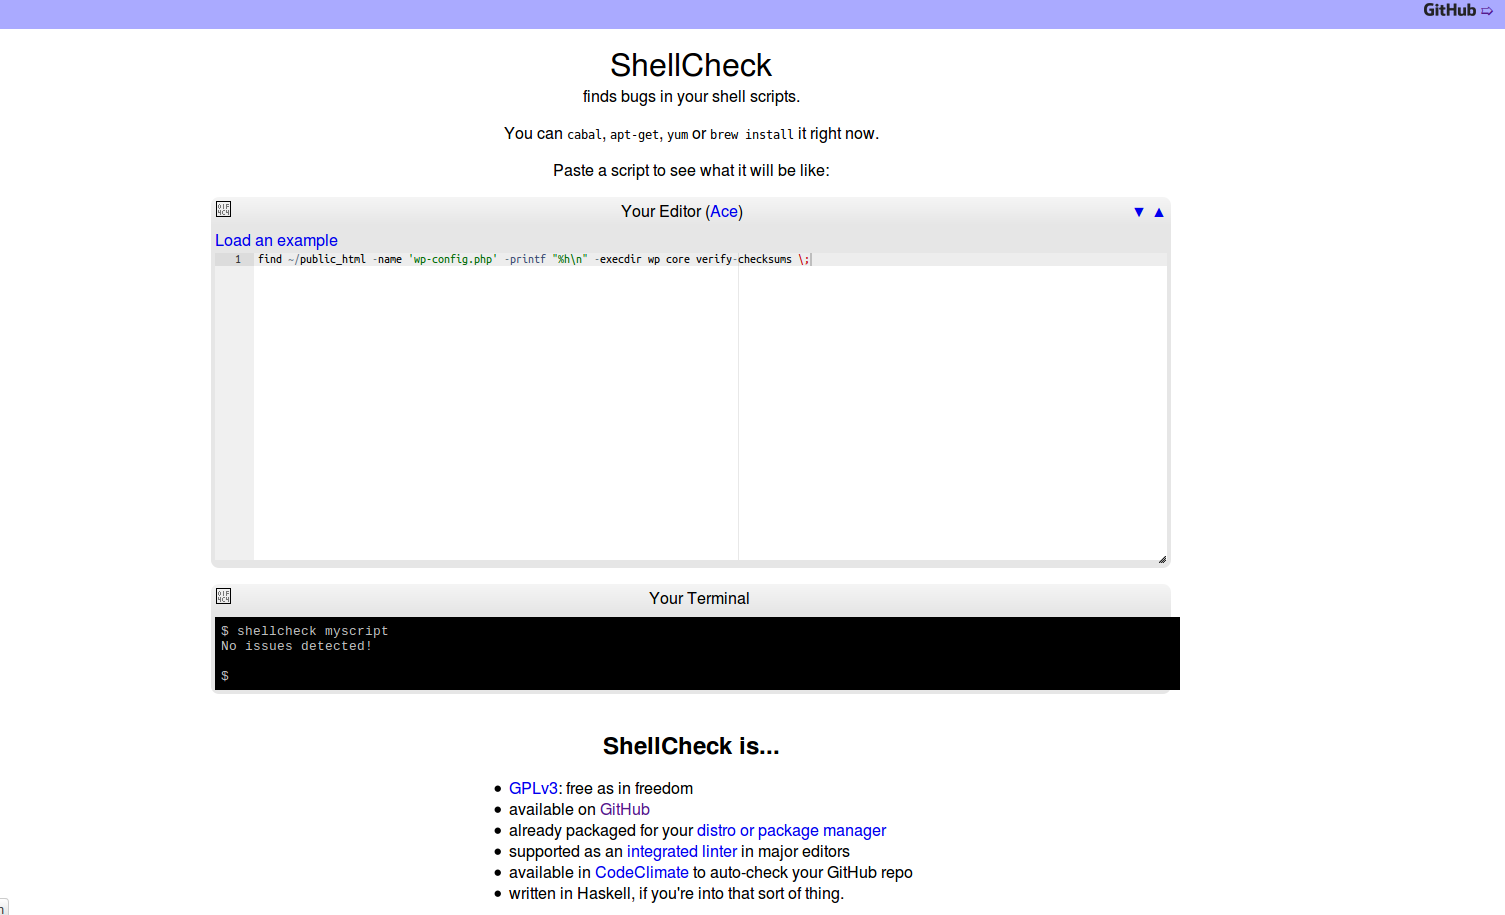Click the down arrow in the editor header
The width and height of the screenshot is (1505, 915).
pos(1138,212)
